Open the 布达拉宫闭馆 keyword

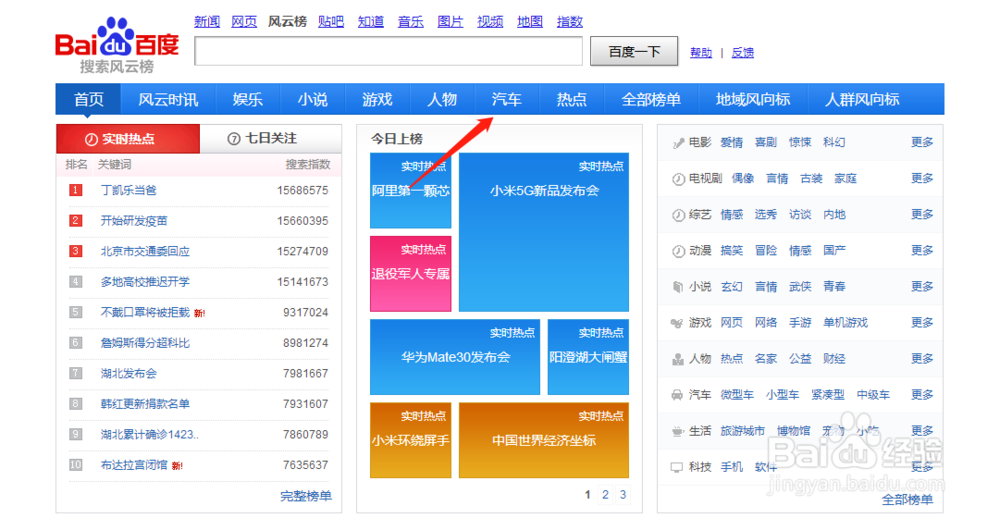(x=134, y=465)
